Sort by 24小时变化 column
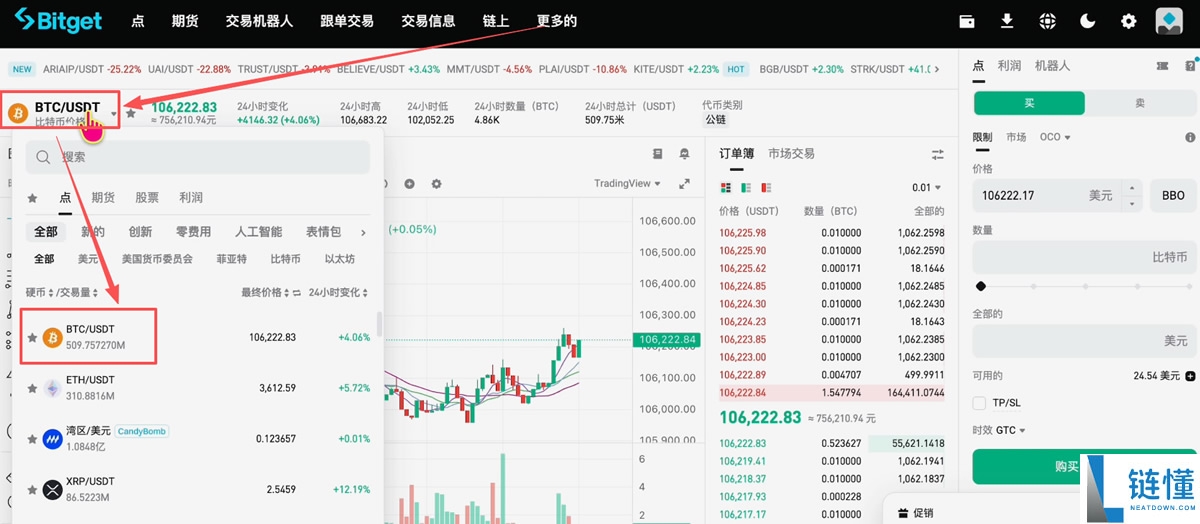The height and width of the screenshot is (524, 1200). 338,293
